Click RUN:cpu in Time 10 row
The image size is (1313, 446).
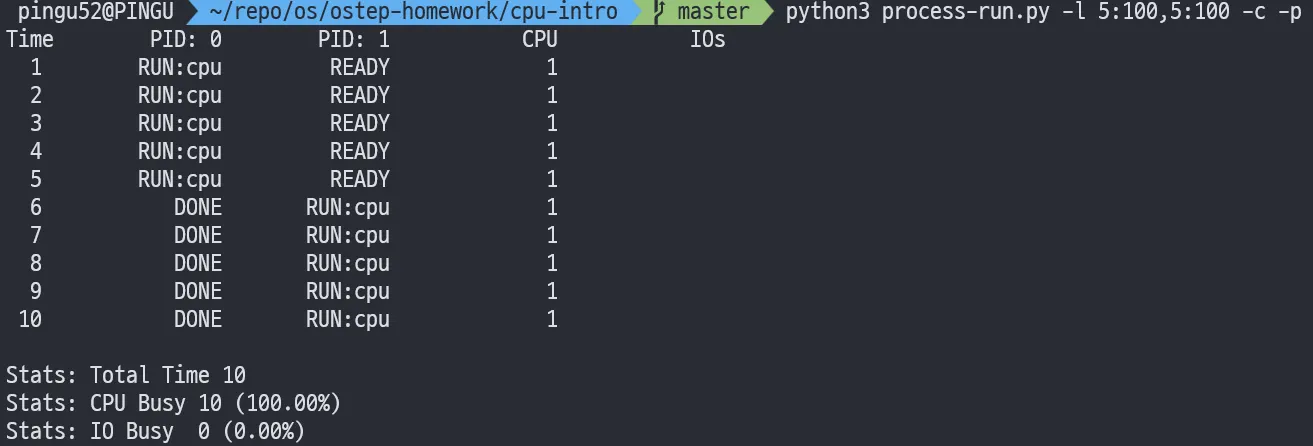coord(348,320)
